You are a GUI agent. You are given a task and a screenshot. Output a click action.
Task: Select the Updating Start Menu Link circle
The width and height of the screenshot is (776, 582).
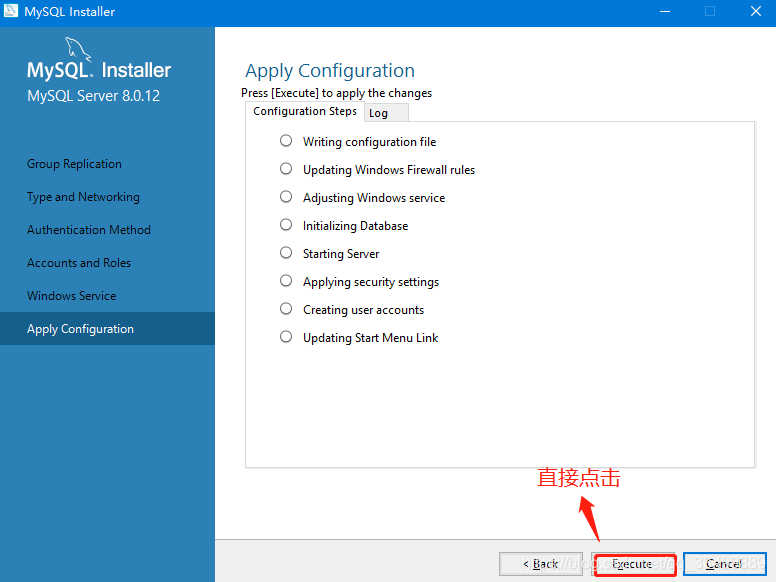click(x=286, y=337)
